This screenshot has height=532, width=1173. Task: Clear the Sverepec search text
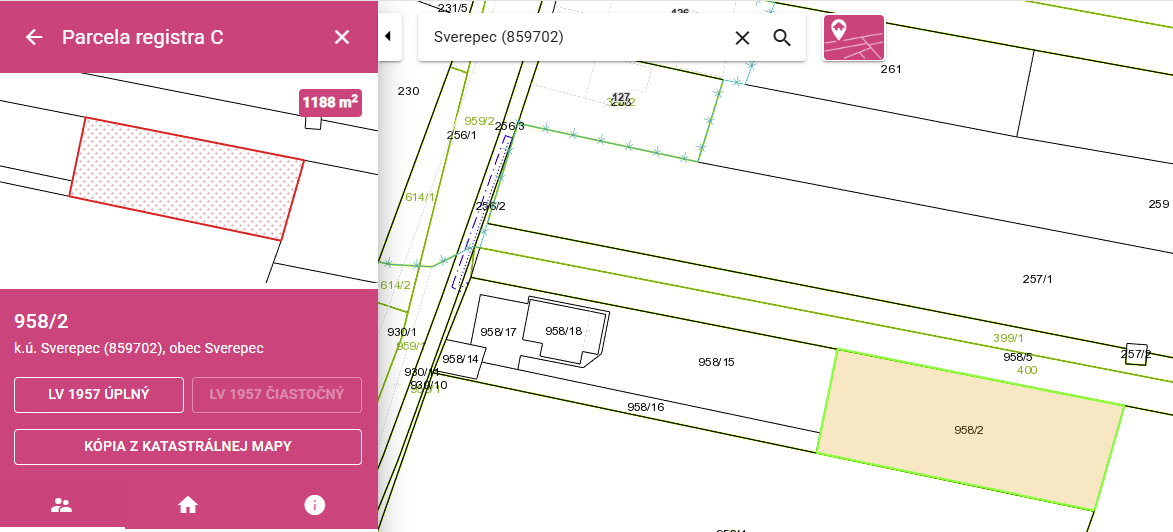(742, 37)
